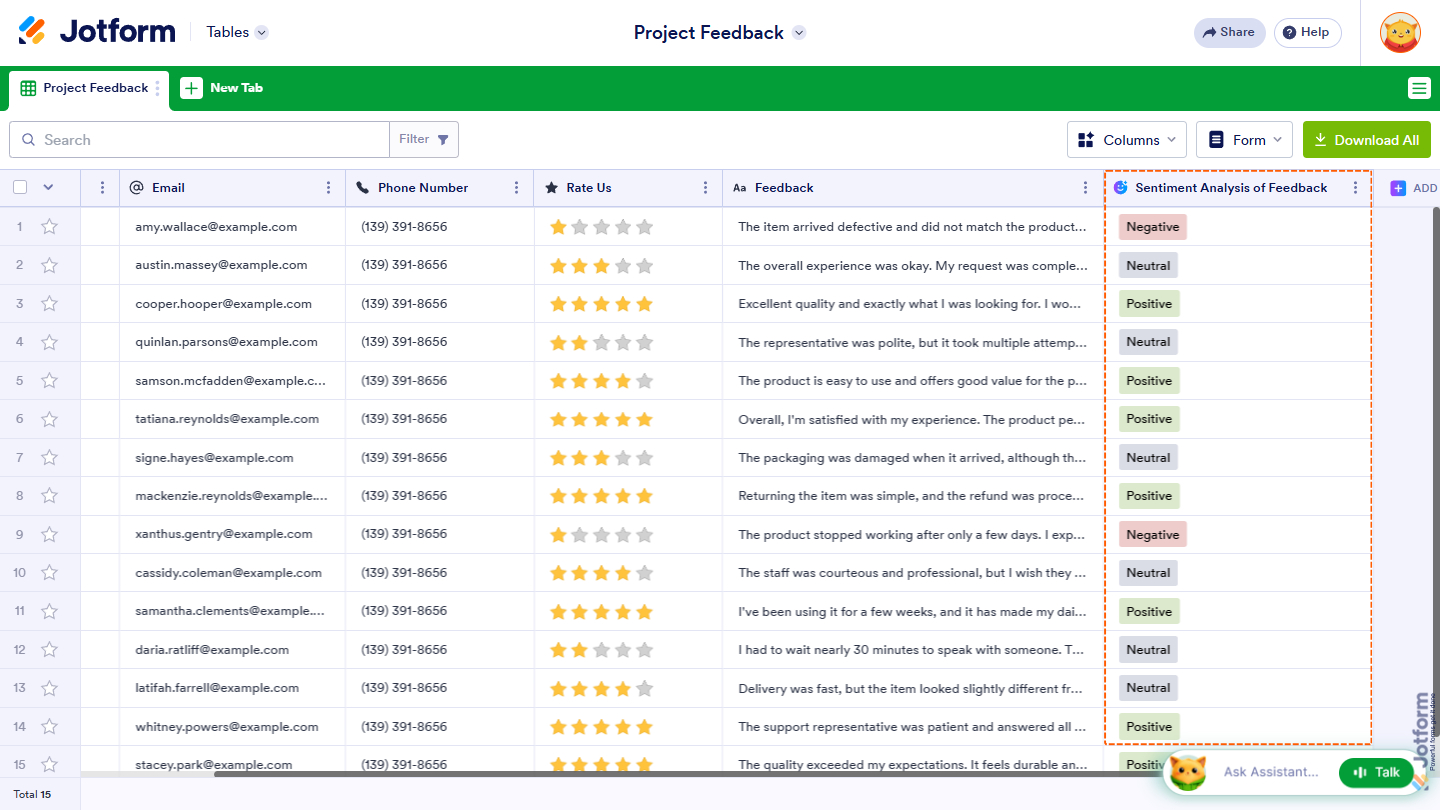1440x810 pixels.
Task: Open Phone Number column options menu
Action: point(516,188)
